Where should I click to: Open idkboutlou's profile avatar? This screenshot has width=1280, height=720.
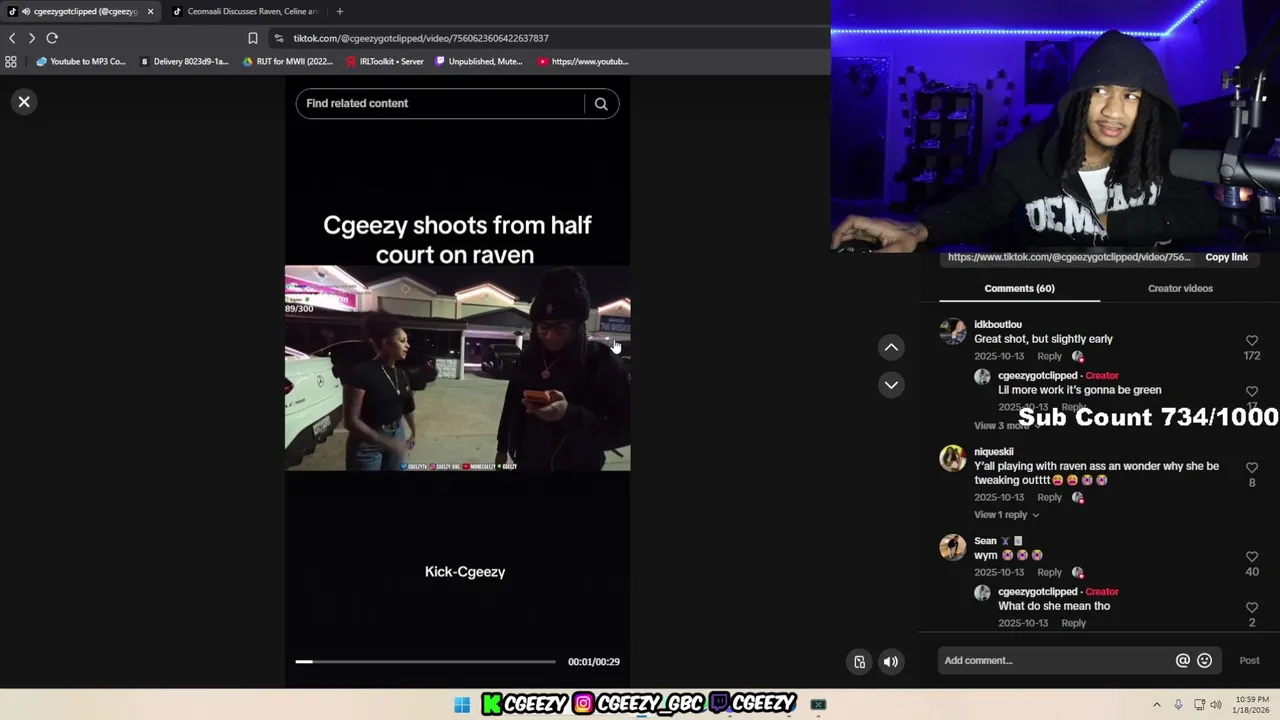pos(953,331)
